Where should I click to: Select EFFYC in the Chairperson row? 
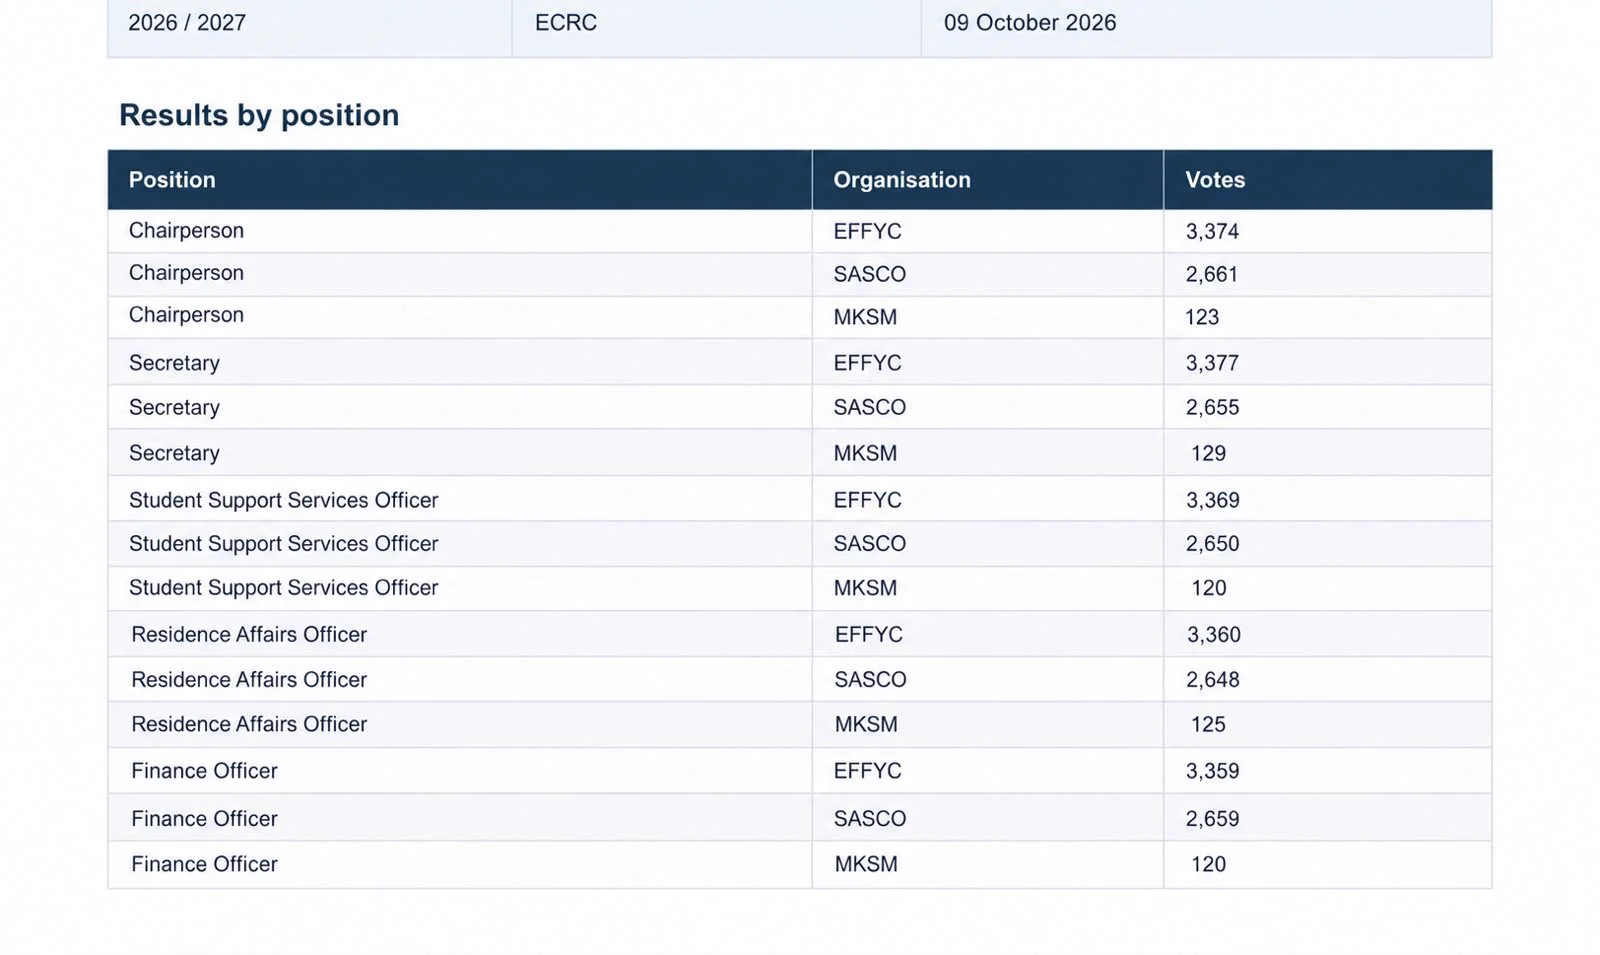pyautogui.click(x=867, y=231)
